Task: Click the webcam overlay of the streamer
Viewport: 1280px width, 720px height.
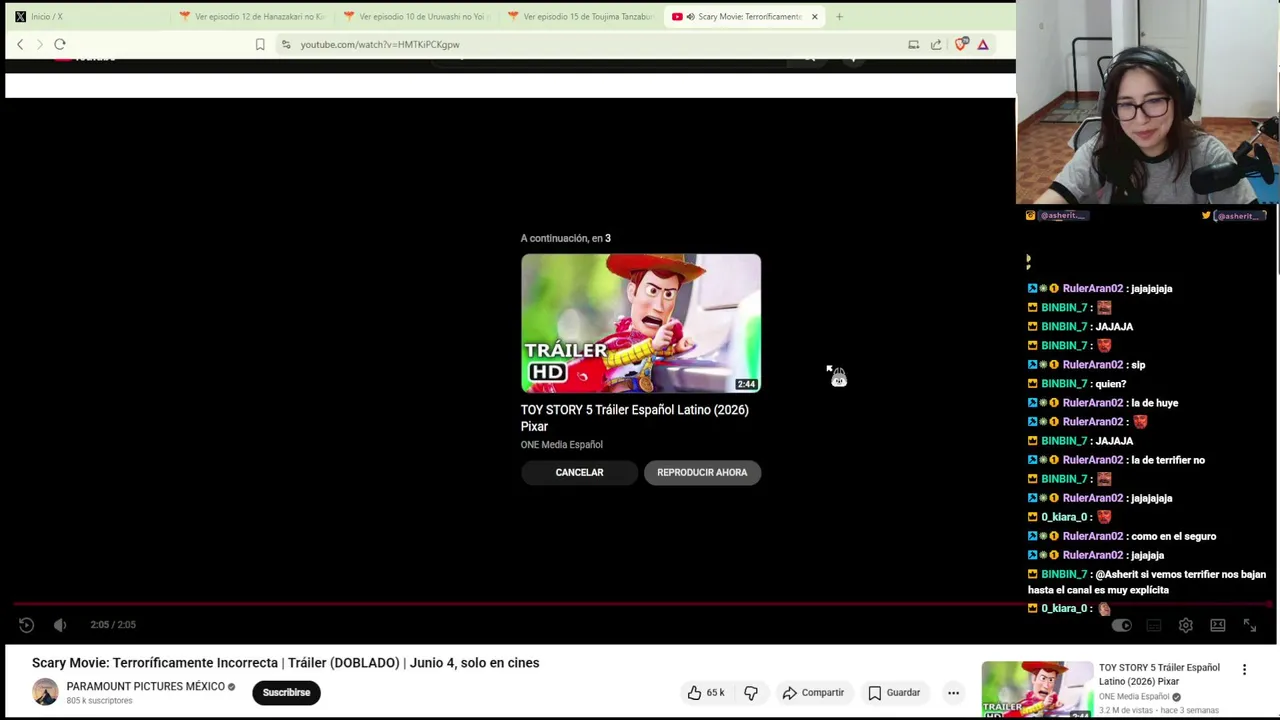Action: (x=1147, y=102)
